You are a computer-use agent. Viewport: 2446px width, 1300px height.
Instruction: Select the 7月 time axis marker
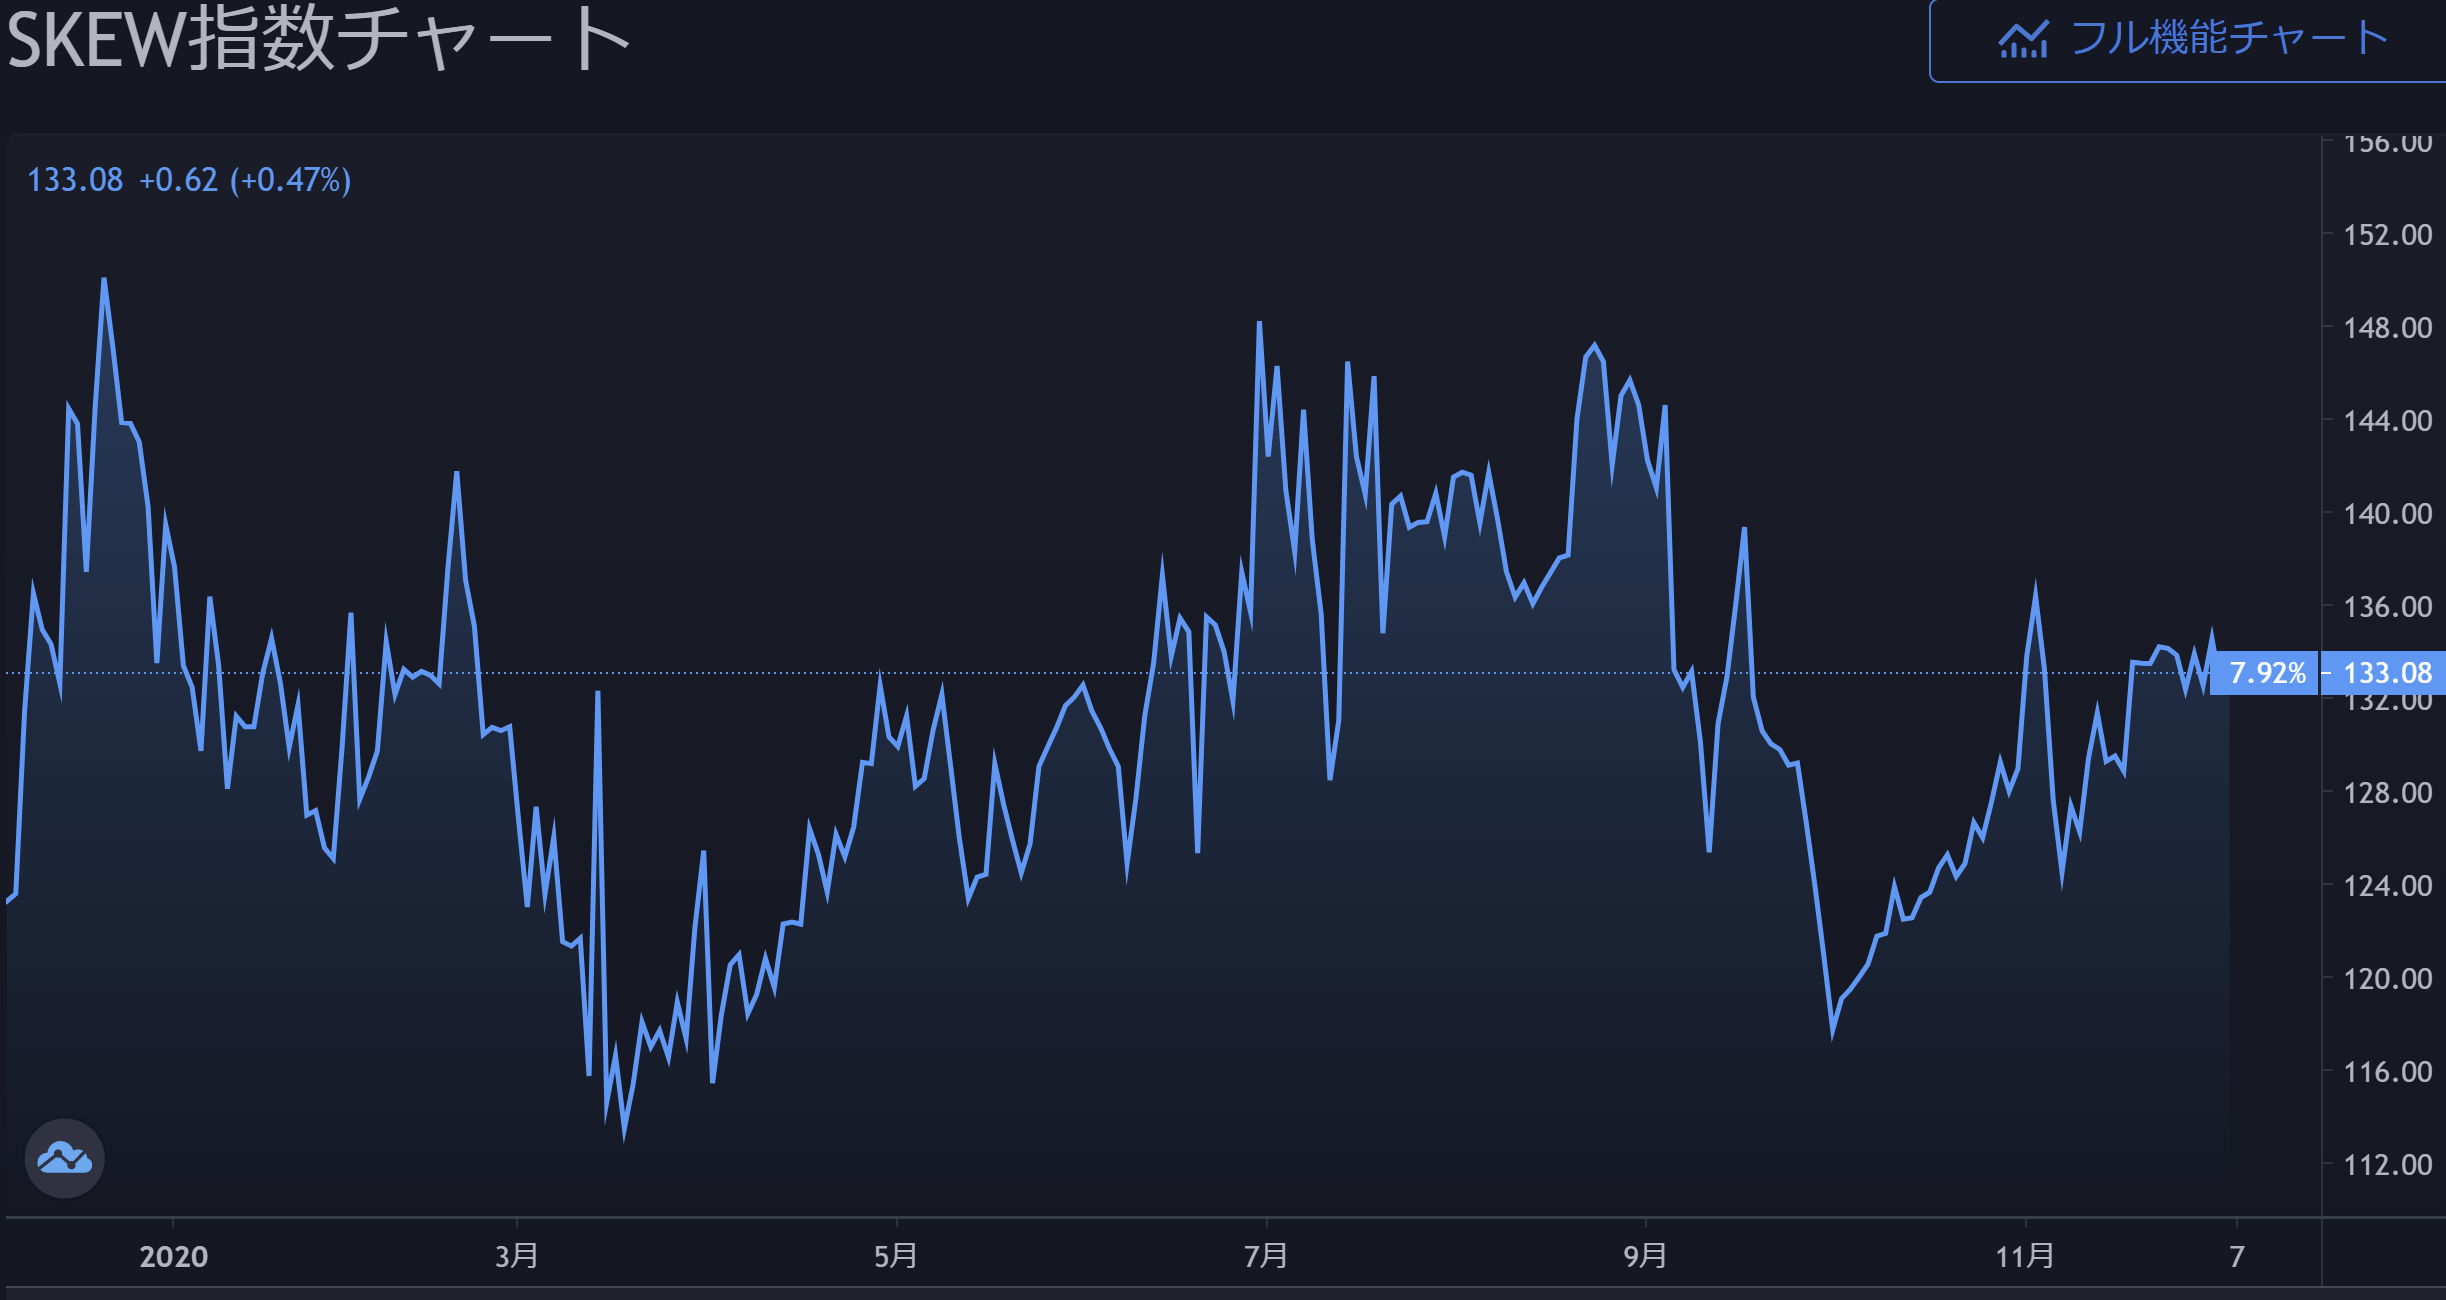(x=1266, y=1257)
